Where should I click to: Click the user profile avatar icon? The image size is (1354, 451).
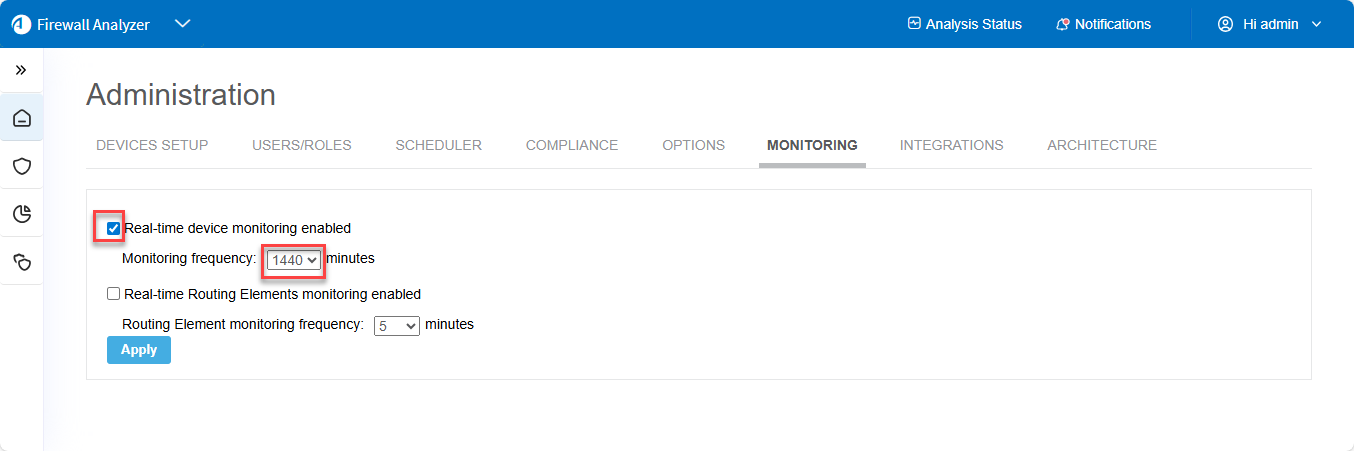(1225, 24)
